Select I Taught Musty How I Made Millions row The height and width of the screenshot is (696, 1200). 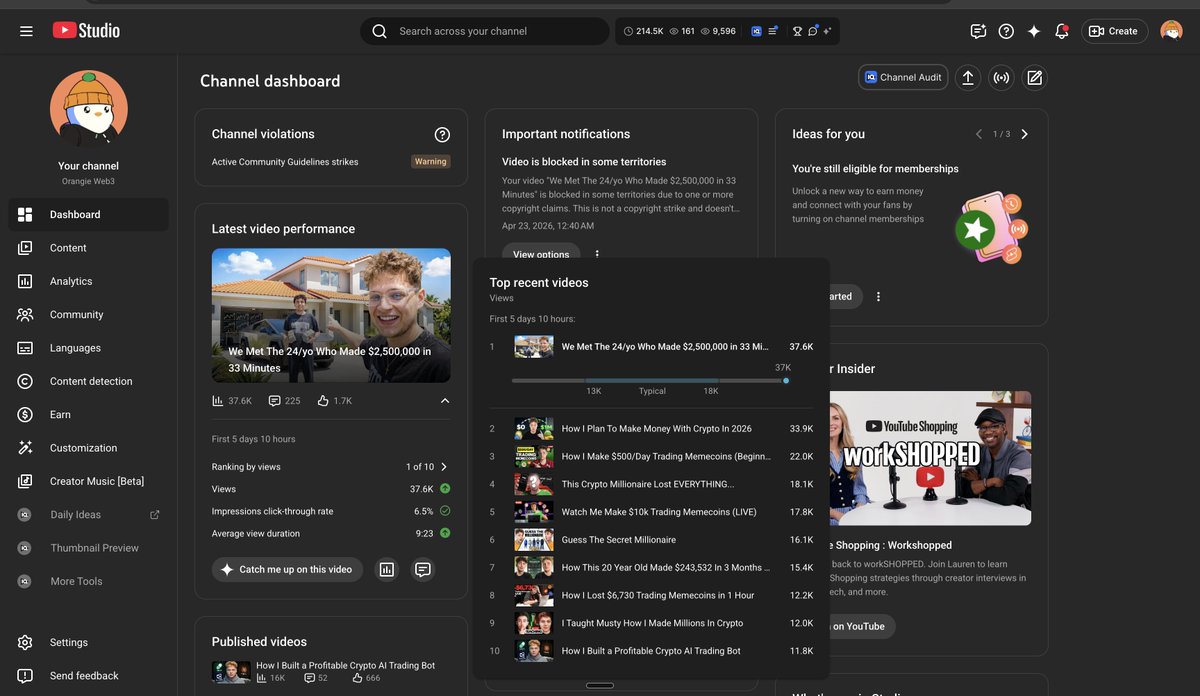click(651, 623)
